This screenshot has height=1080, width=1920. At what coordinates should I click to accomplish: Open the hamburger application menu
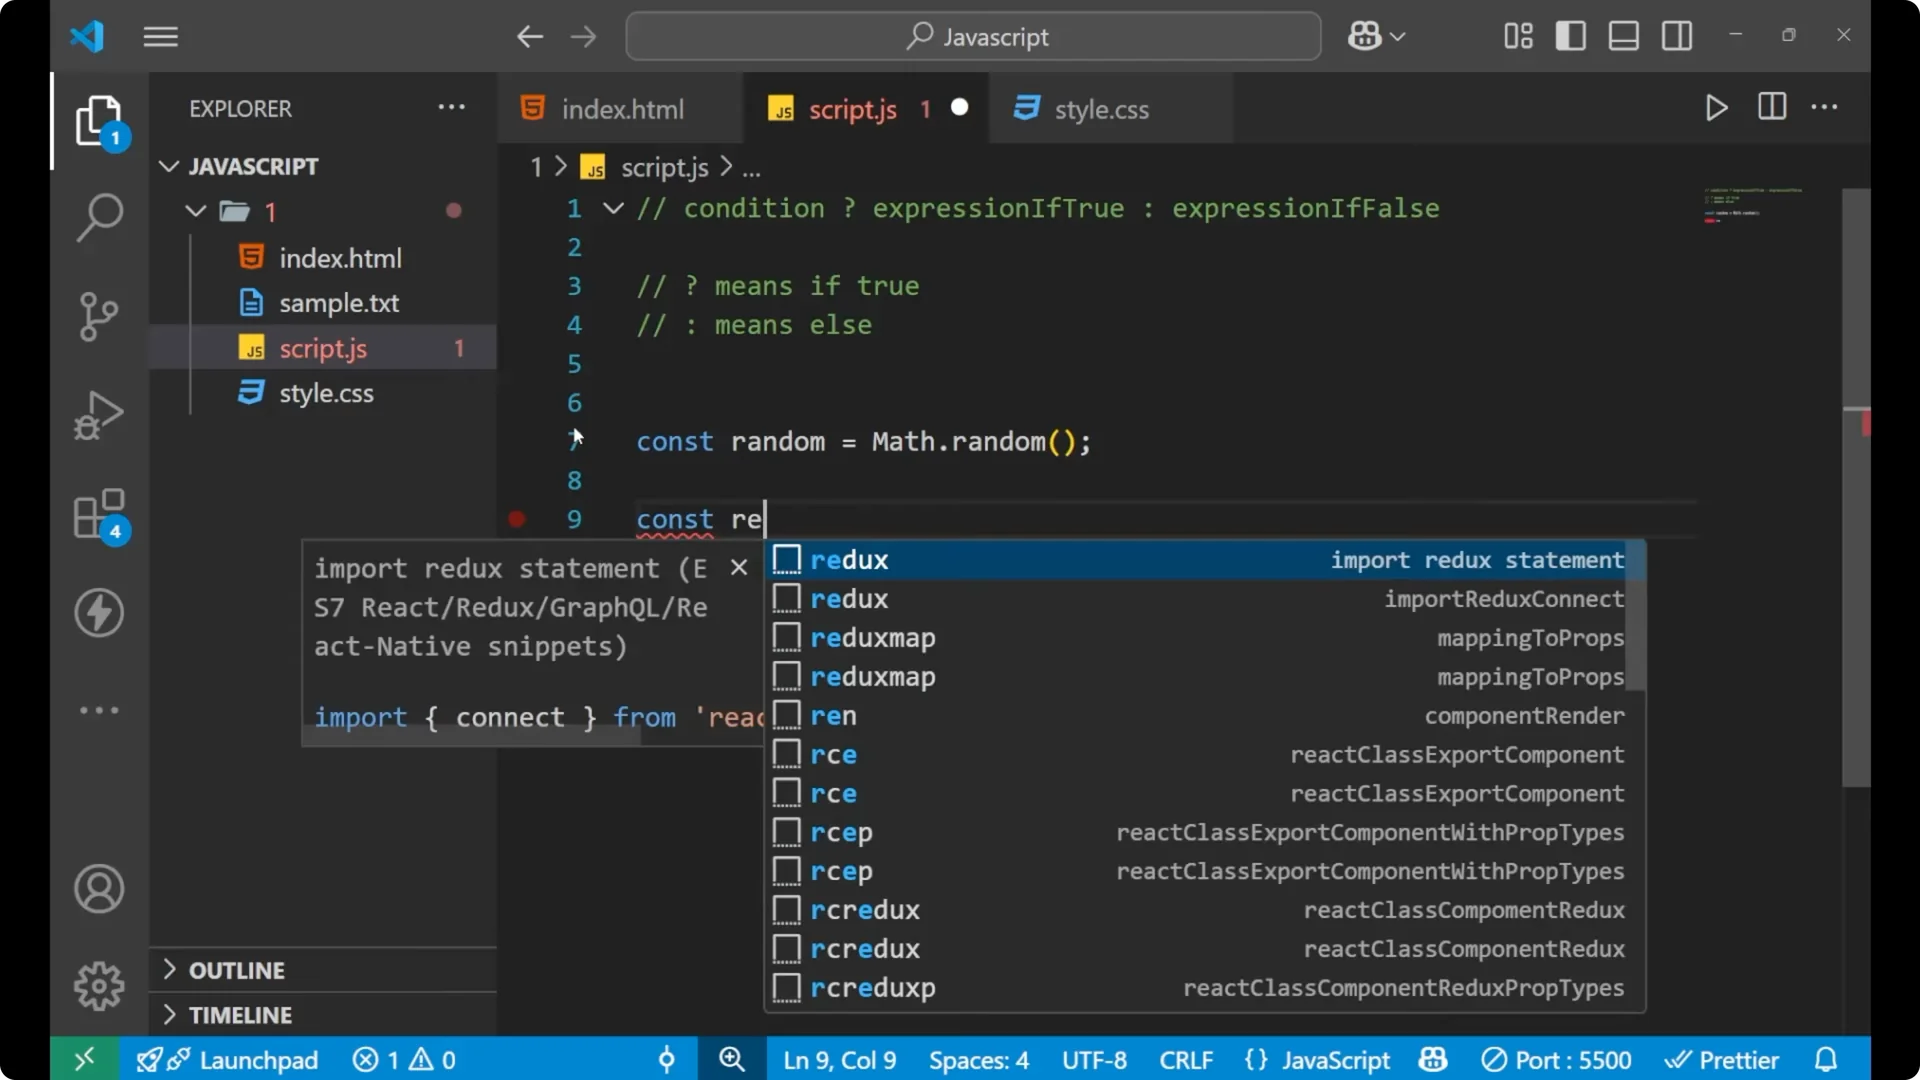[x=160, y=36]
